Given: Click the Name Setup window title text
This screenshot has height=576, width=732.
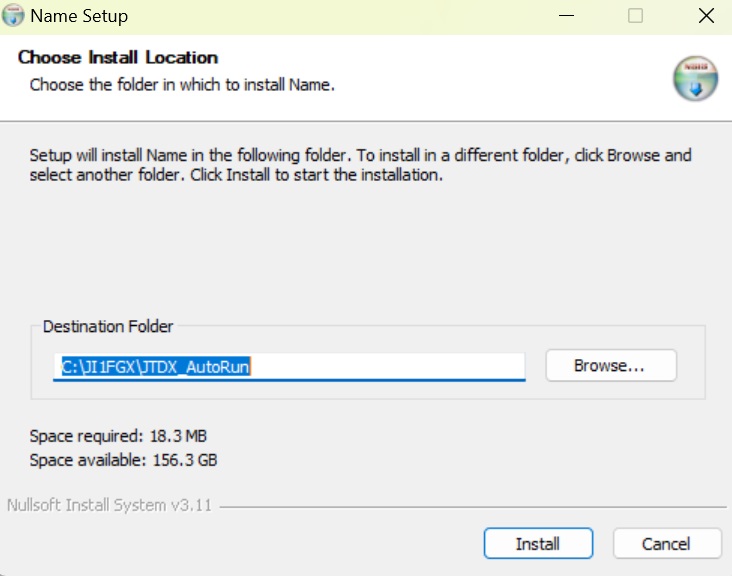Looking at the screenshot, I should (x=79, y=17).
